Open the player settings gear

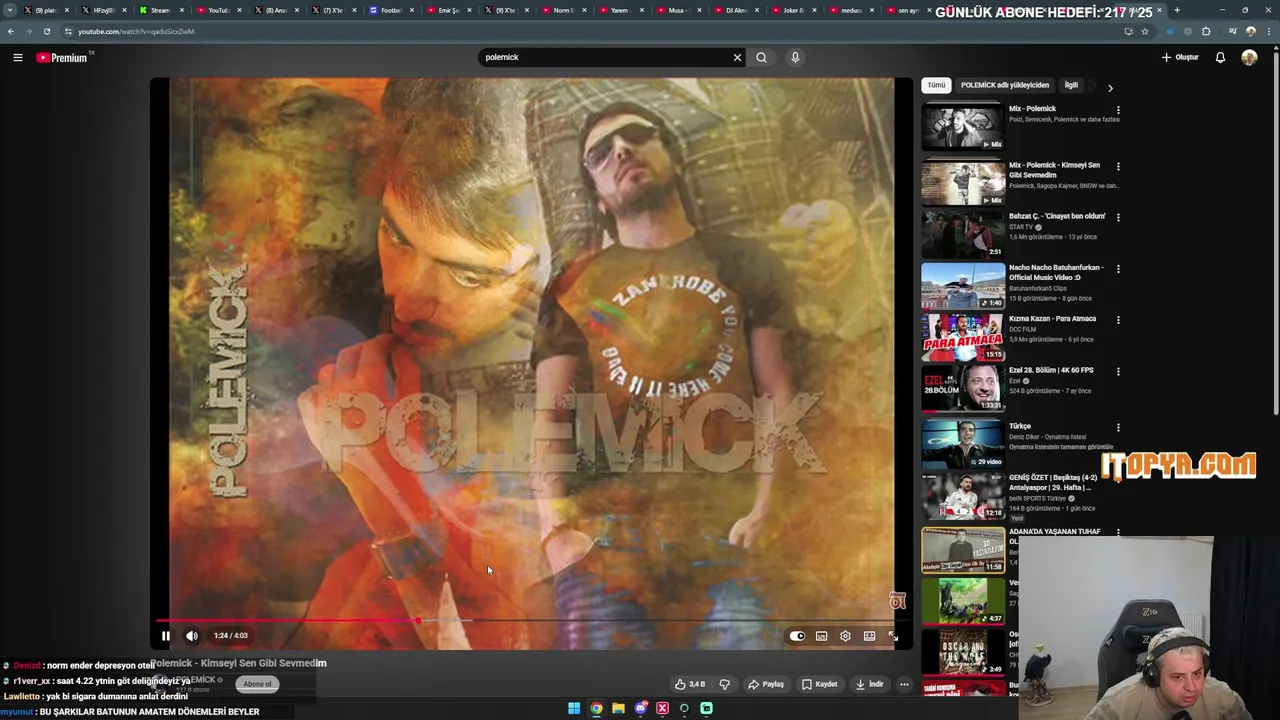click(x=845, y=636)
